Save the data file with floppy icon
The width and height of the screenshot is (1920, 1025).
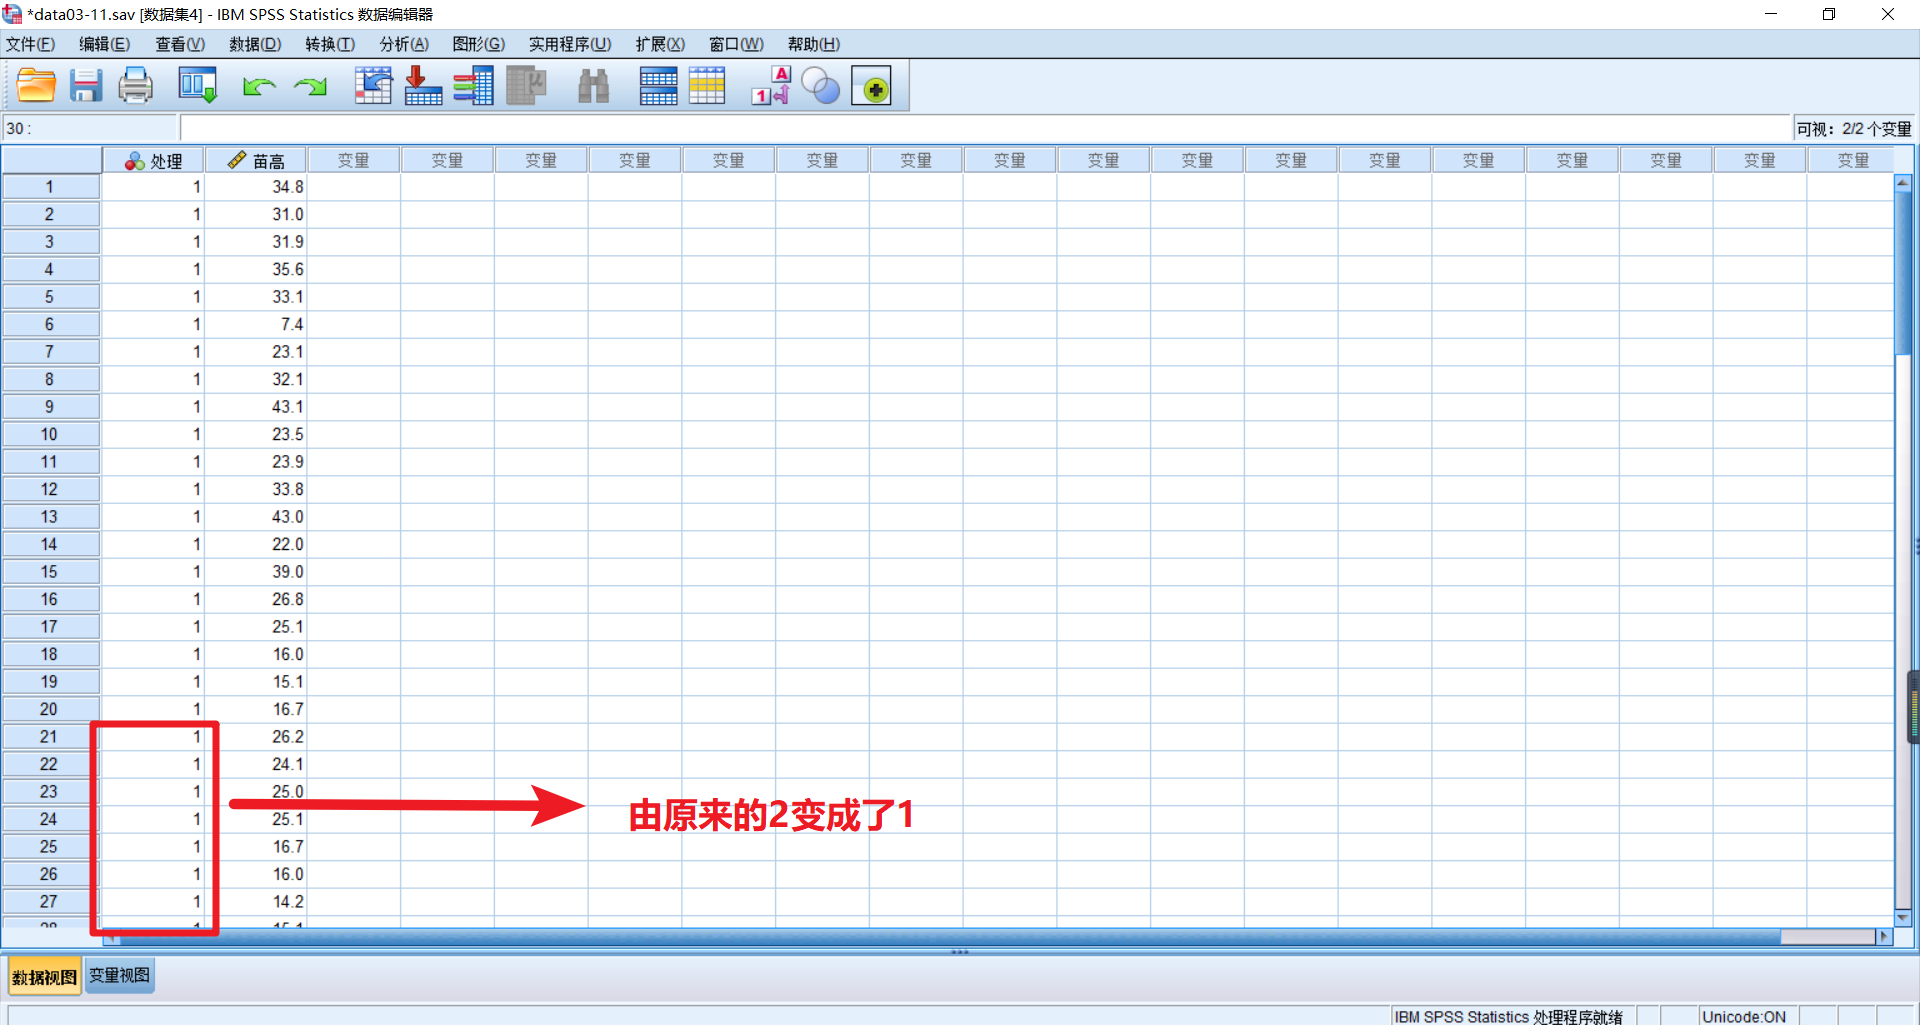pos(86,86)
